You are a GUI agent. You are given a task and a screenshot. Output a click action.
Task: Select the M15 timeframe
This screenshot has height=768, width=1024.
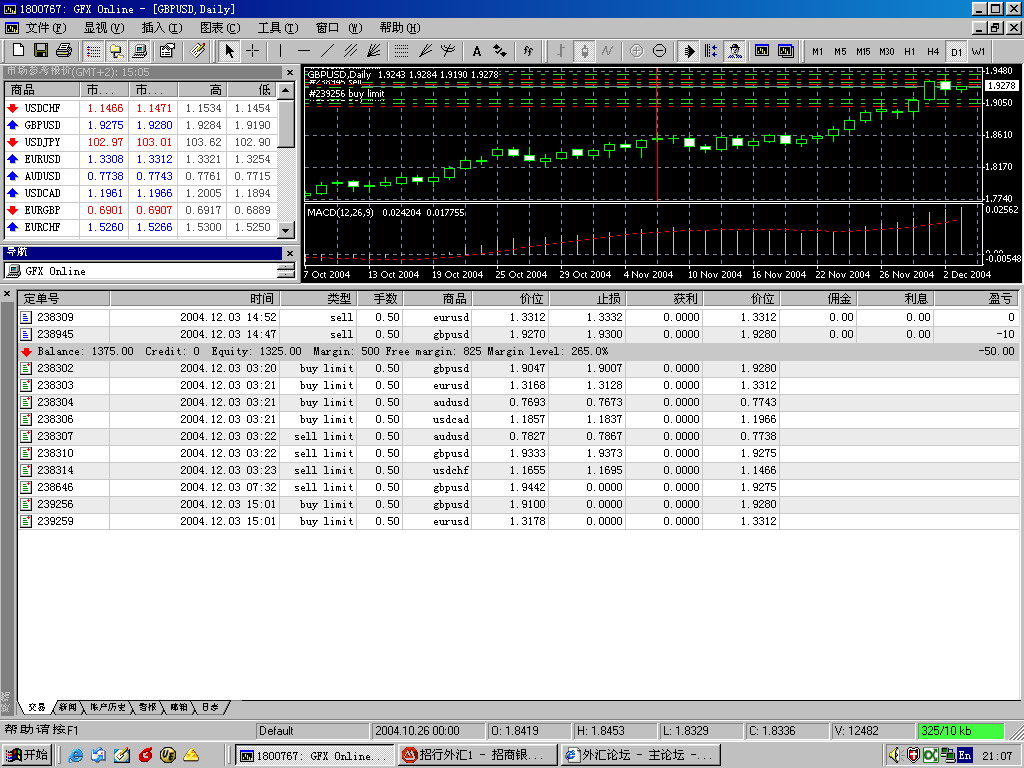coord(863,51)
